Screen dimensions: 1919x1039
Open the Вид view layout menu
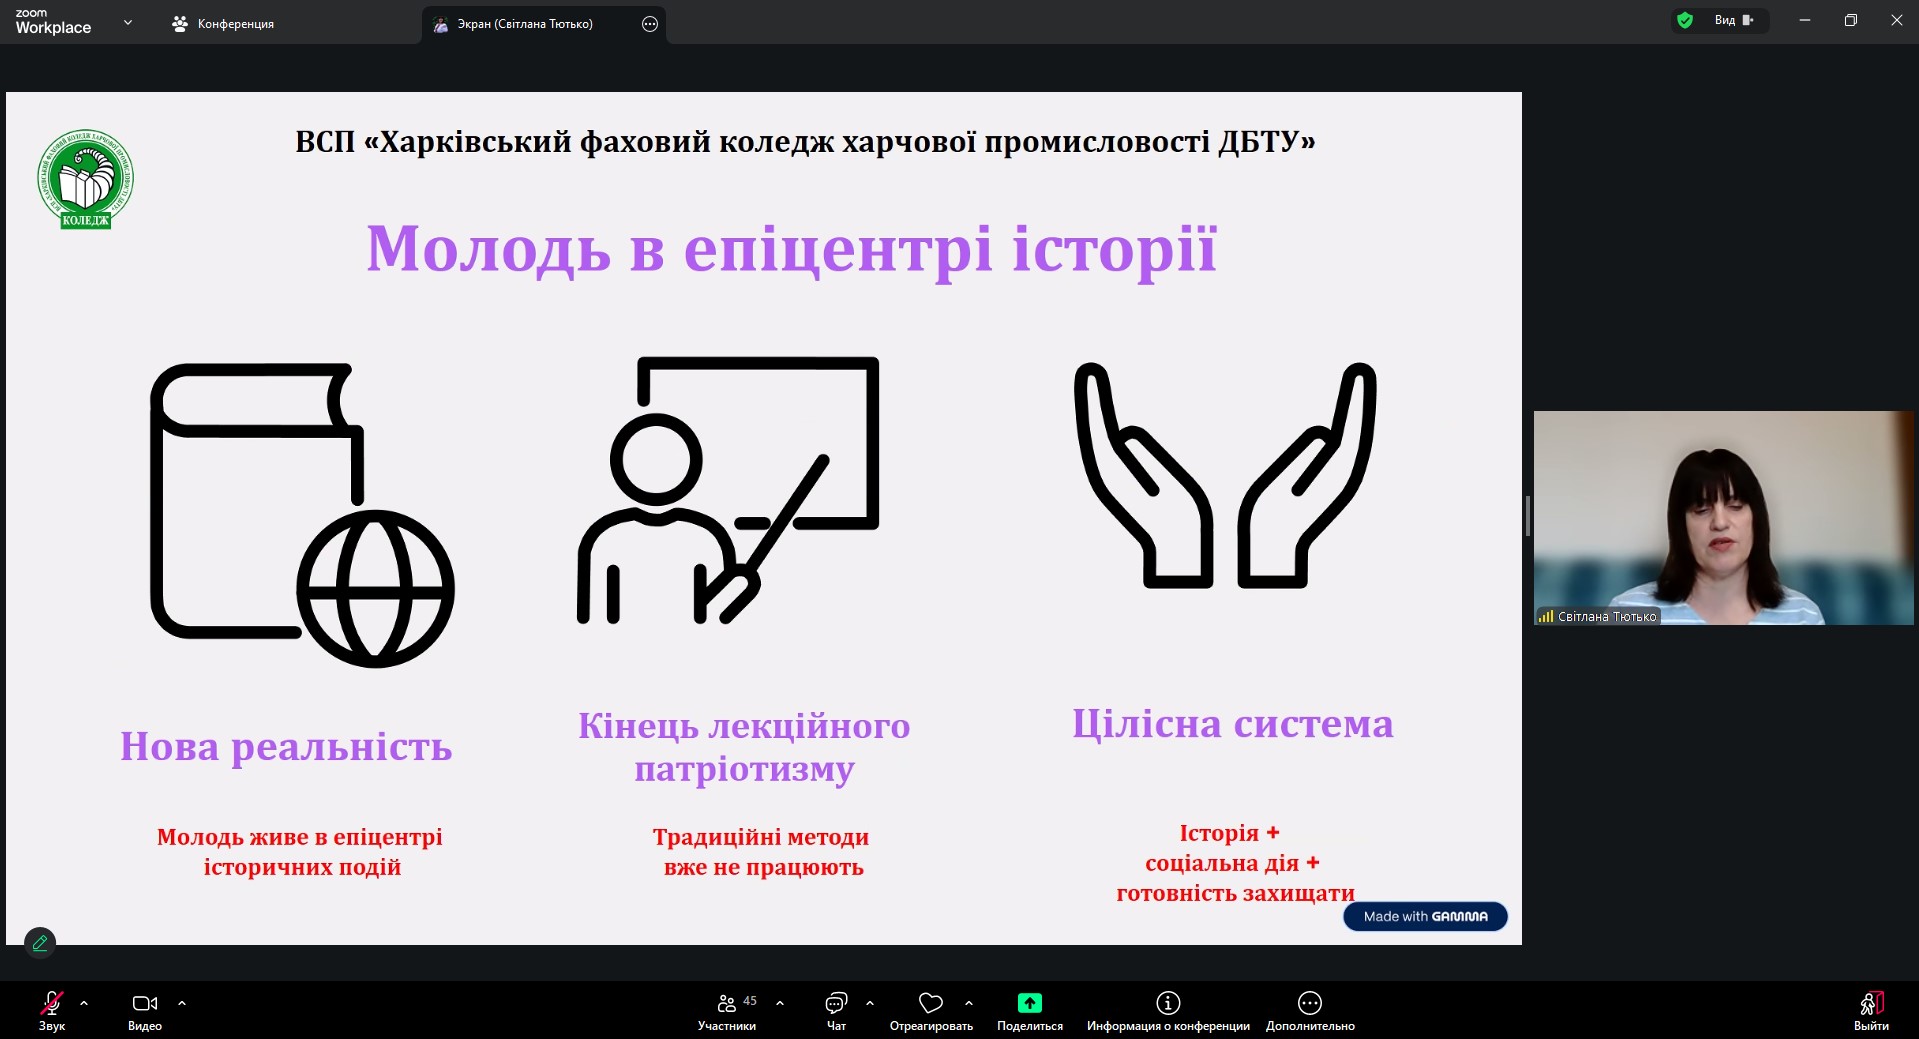1733,20
